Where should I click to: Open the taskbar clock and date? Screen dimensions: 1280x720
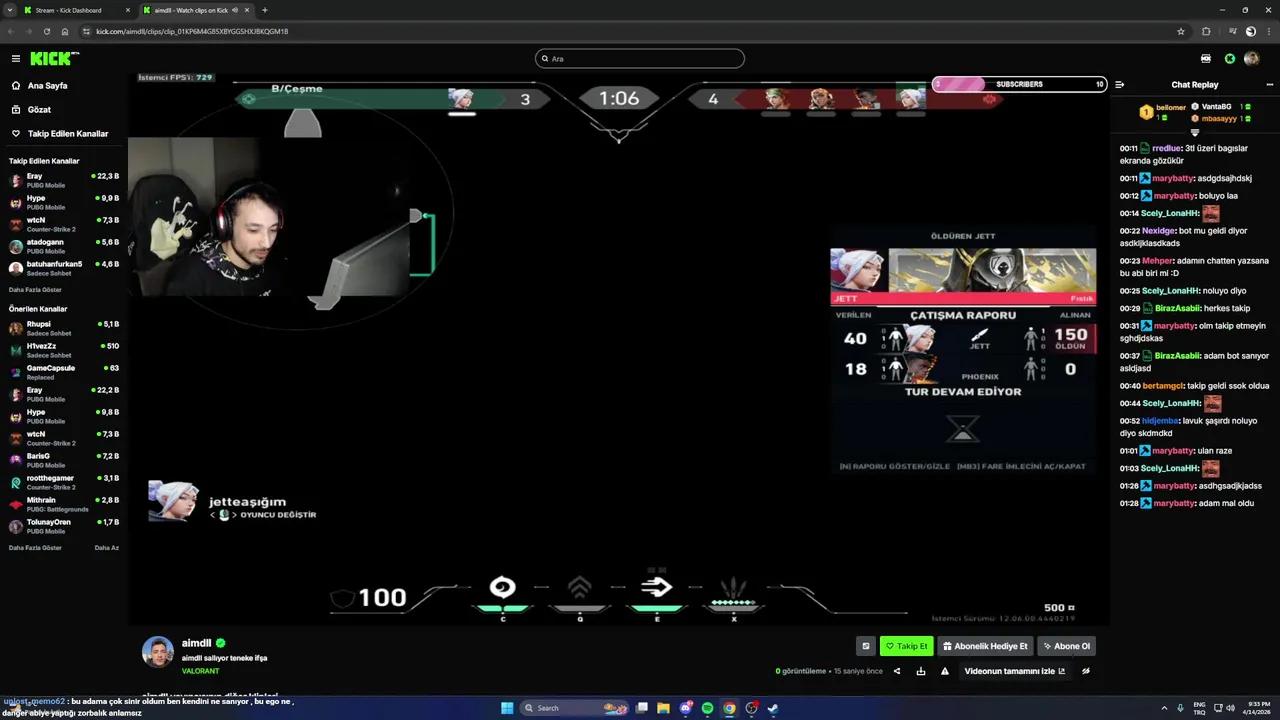point(1257,708)
